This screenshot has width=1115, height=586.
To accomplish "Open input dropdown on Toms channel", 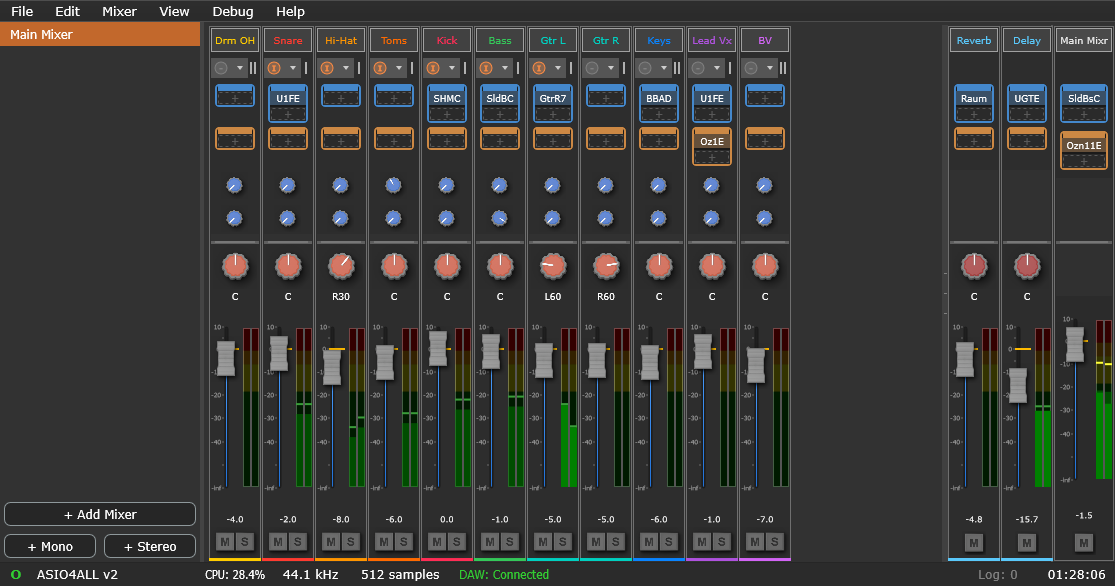I will pyautogui.click(x=398, y=68).
